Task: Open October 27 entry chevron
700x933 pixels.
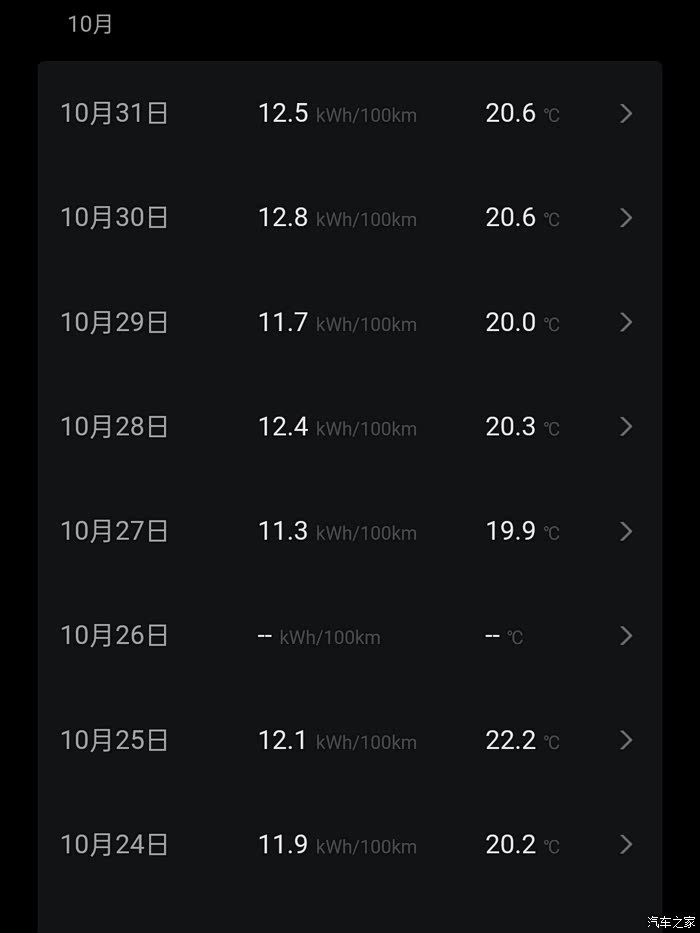Action: [x=626, y=531]
